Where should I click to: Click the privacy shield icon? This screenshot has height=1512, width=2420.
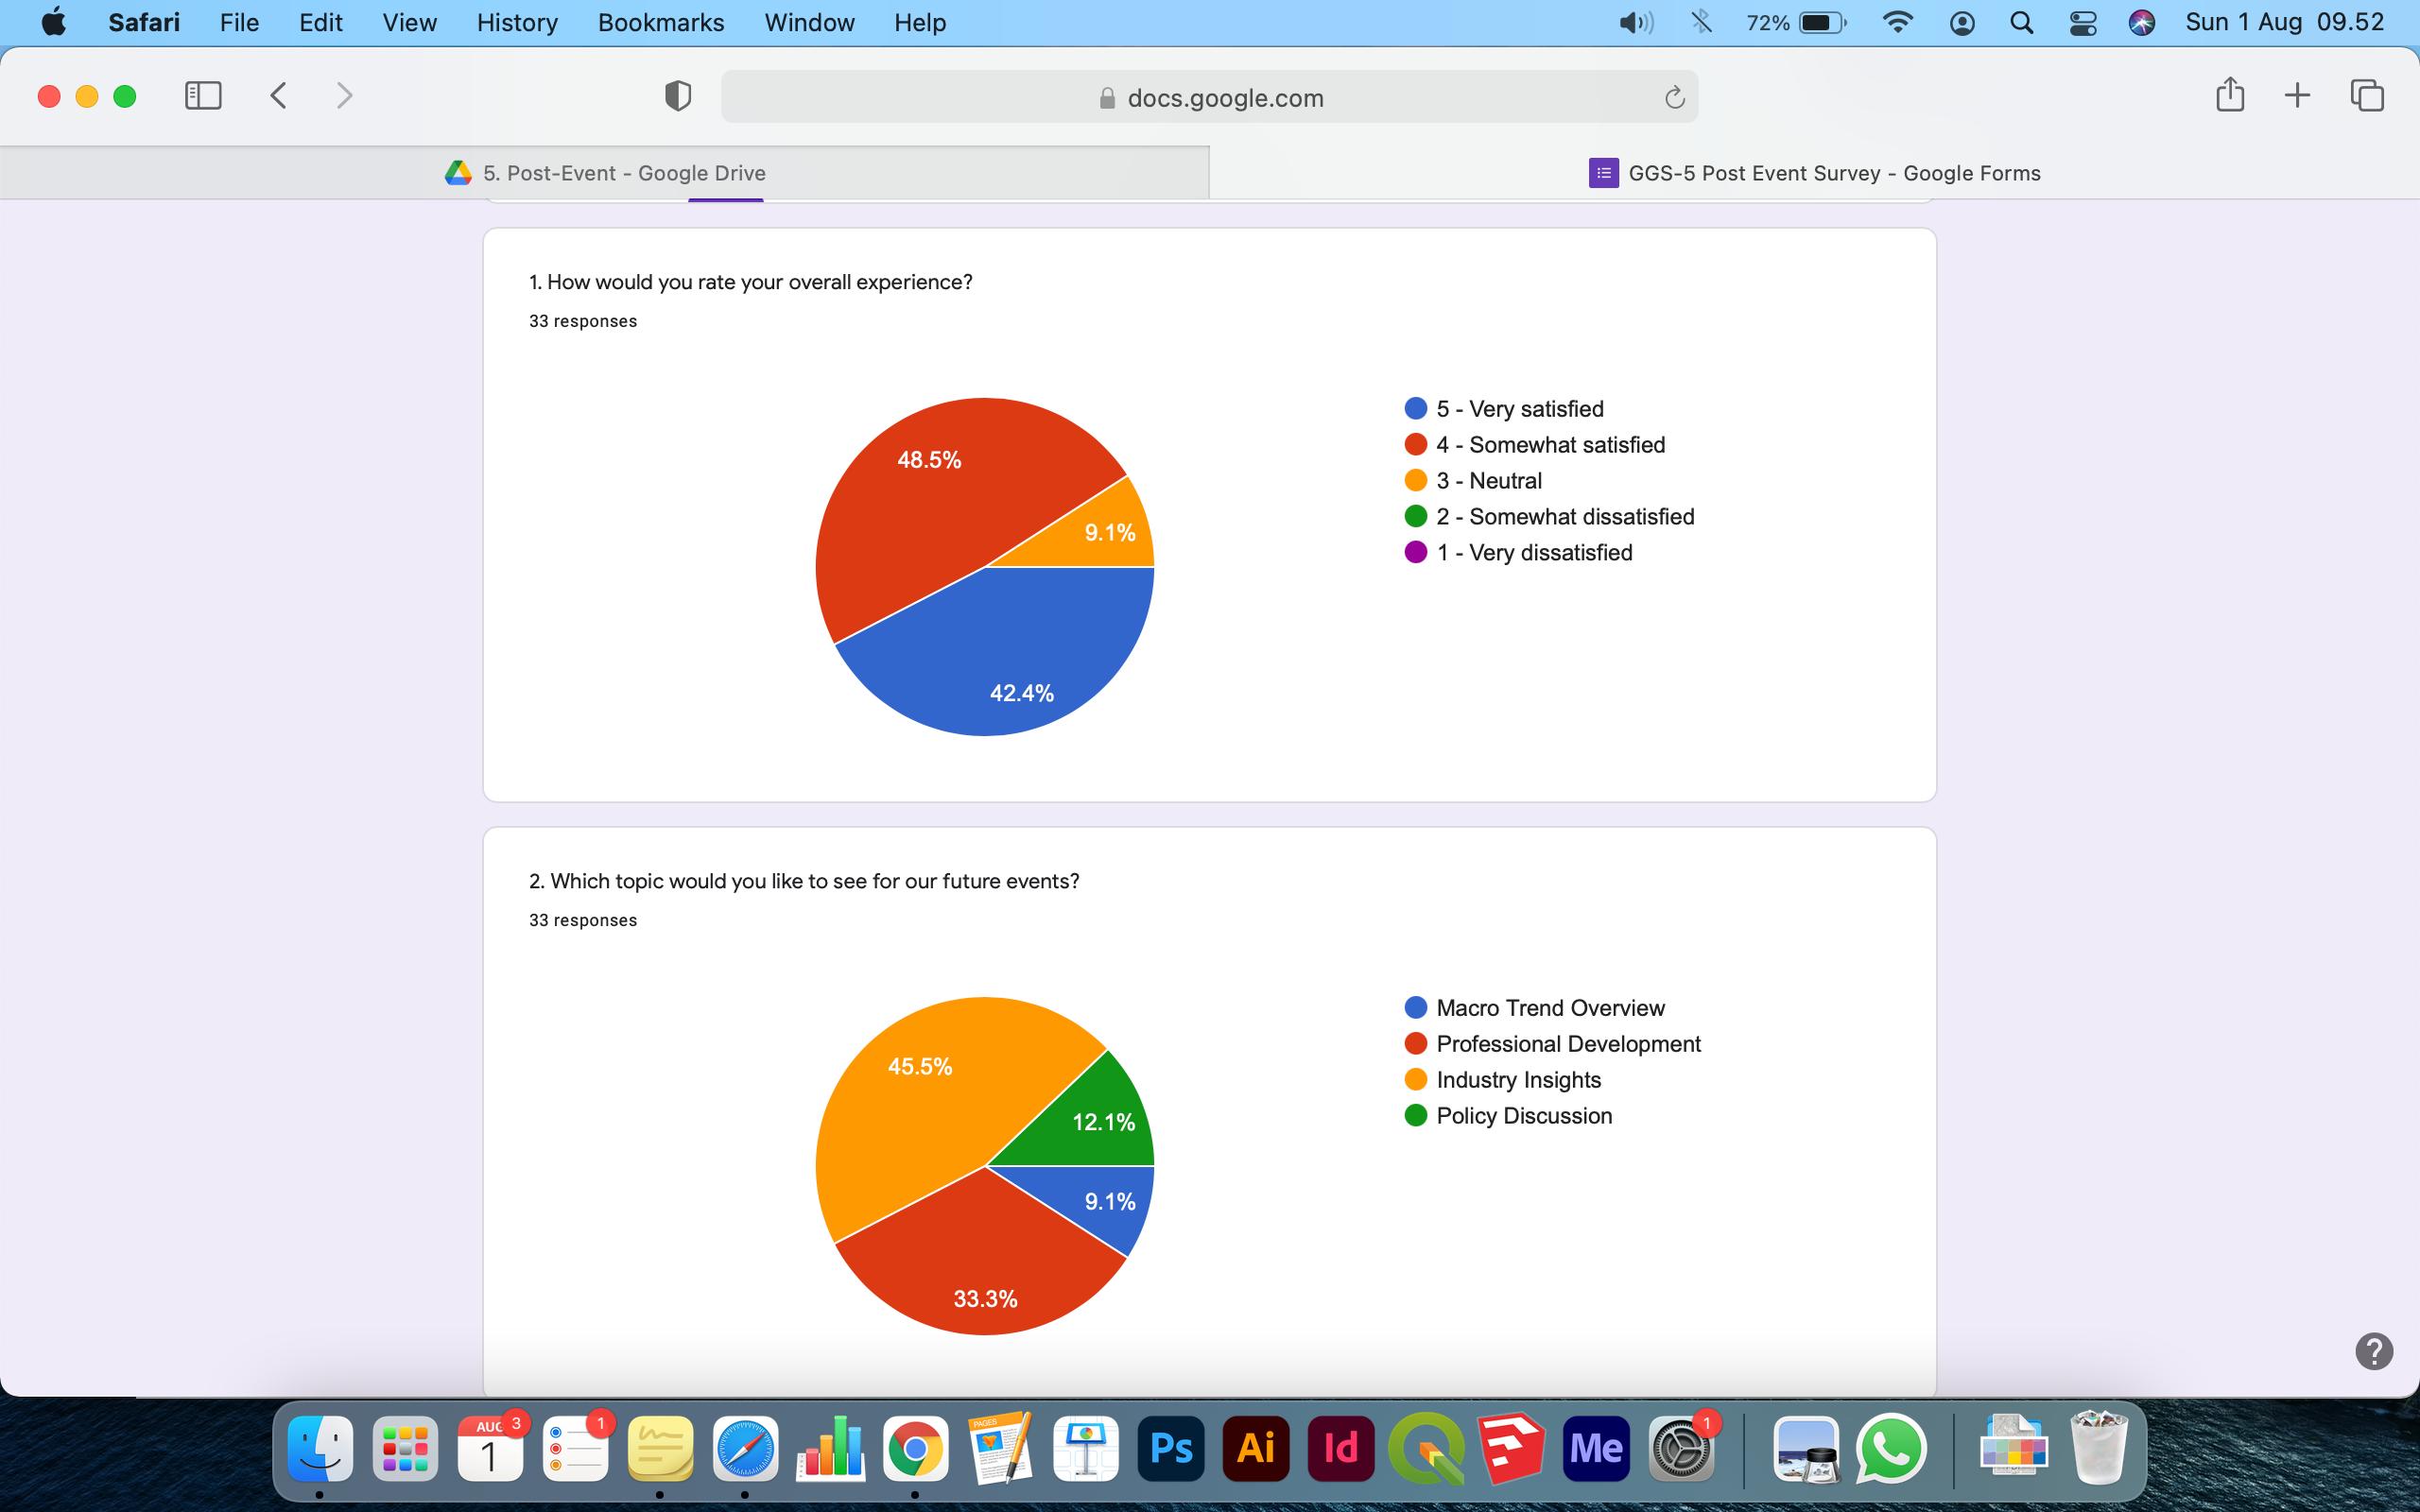pos(678,97)
